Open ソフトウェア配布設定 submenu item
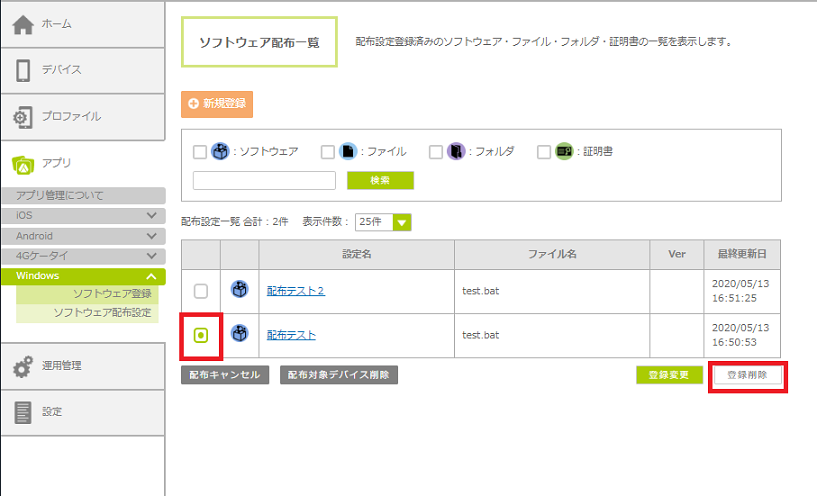The height and width of the screenshot is (496, 817). coord(102,313)
